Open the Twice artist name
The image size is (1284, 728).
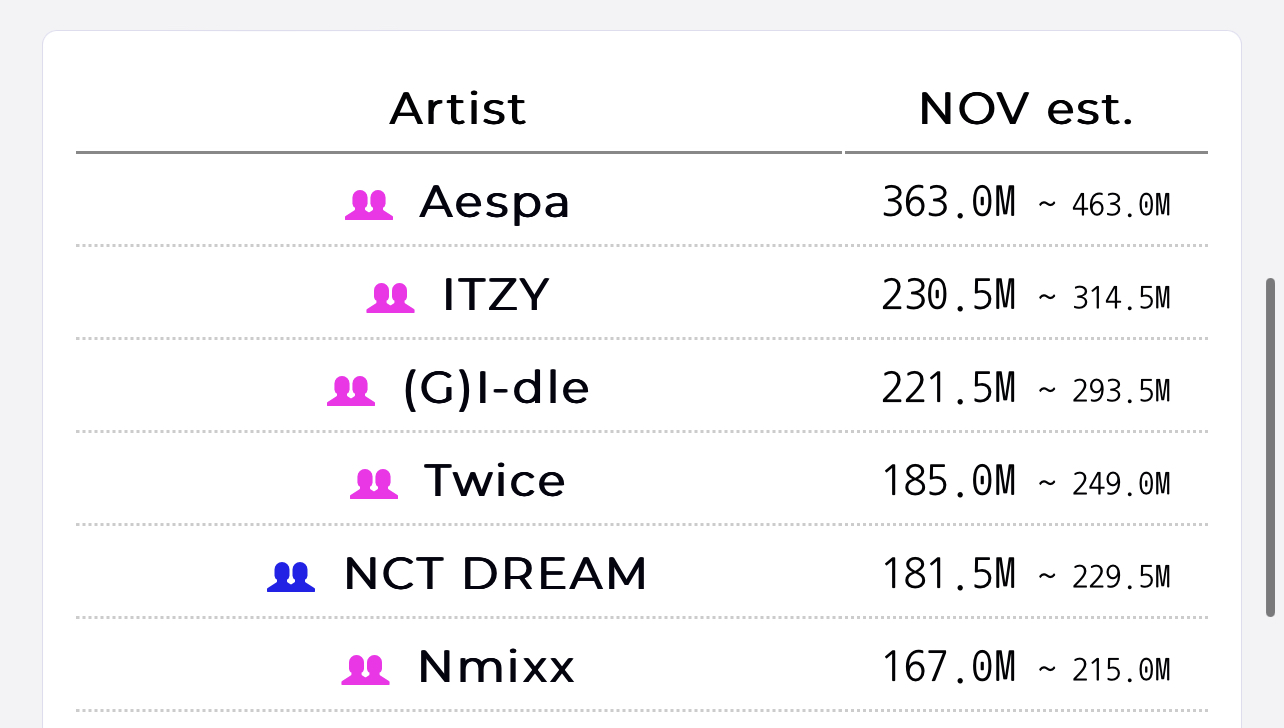[x=495, y=481]
